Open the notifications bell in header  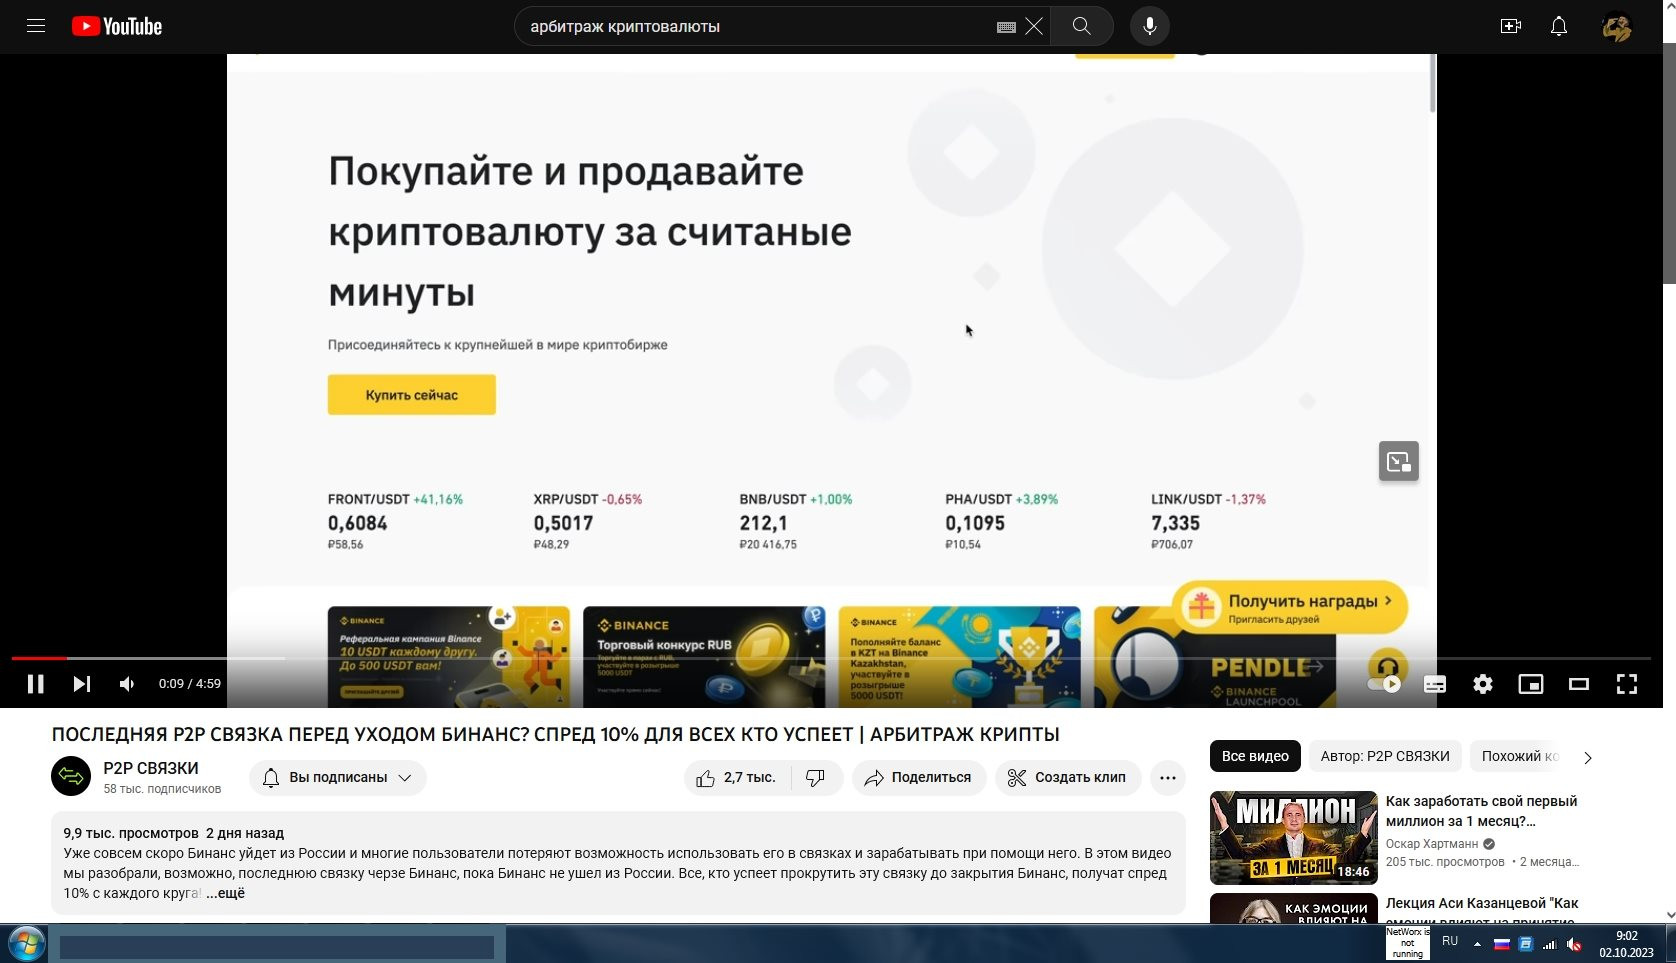[x=1559, y=26]
